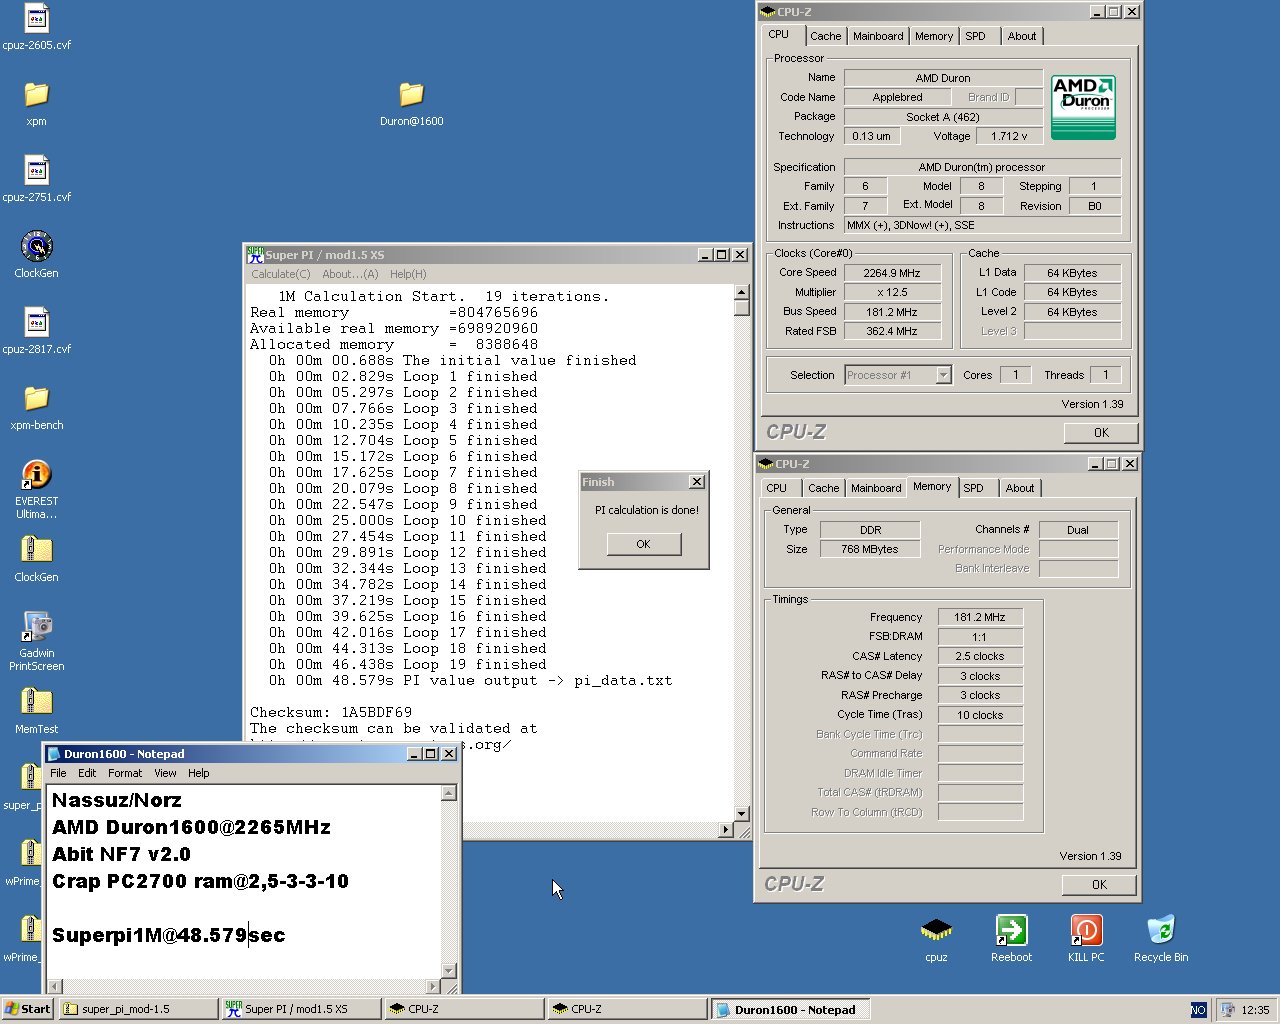
Task: Open Help menu in Super PI
Action: (408, 274)
